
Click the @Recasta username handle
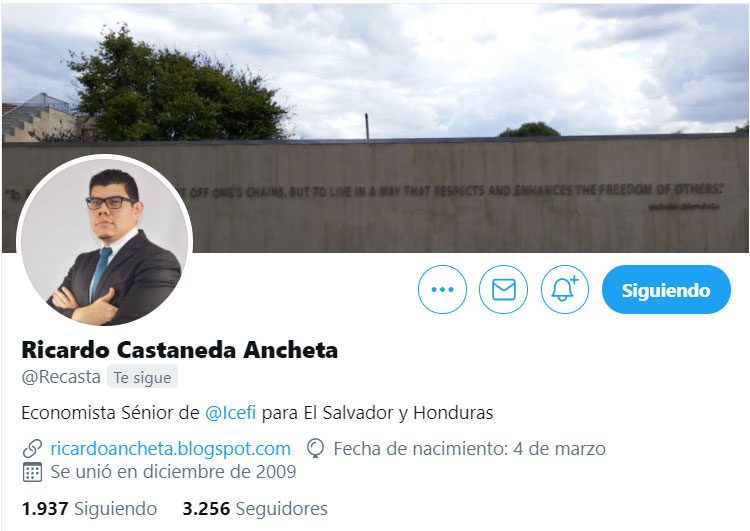click(61, 377)
